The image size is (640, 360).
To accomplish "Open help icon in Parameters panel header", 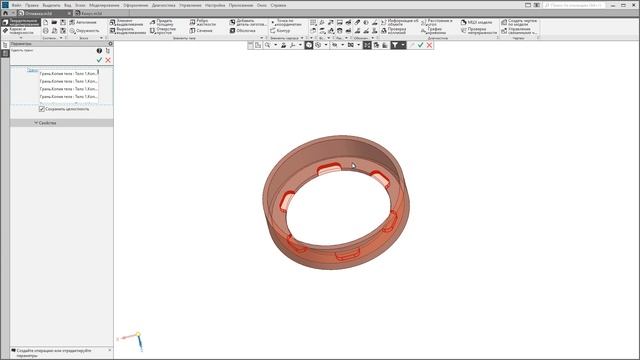I will pos(99,51).
